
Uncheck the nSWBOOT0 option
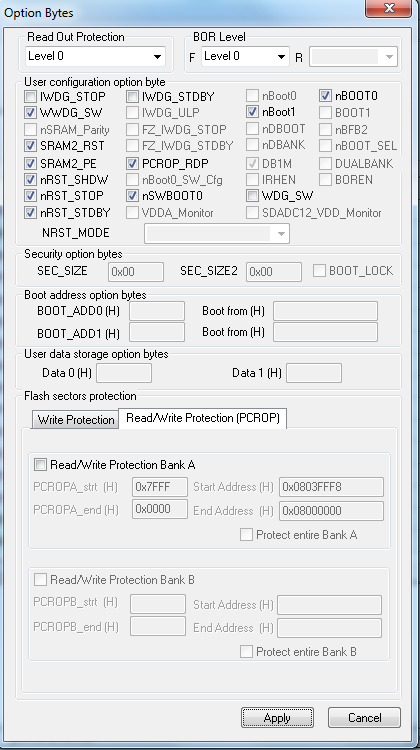click(133, 196)
